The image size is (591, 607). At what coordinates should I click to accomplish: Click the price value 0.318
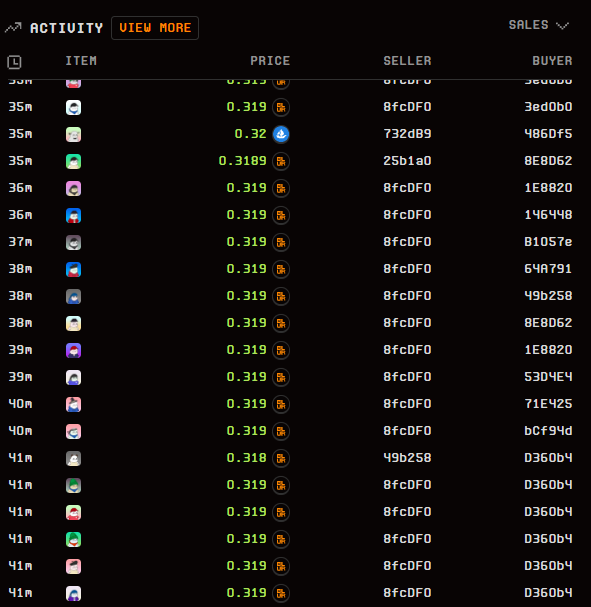[247, 458]
